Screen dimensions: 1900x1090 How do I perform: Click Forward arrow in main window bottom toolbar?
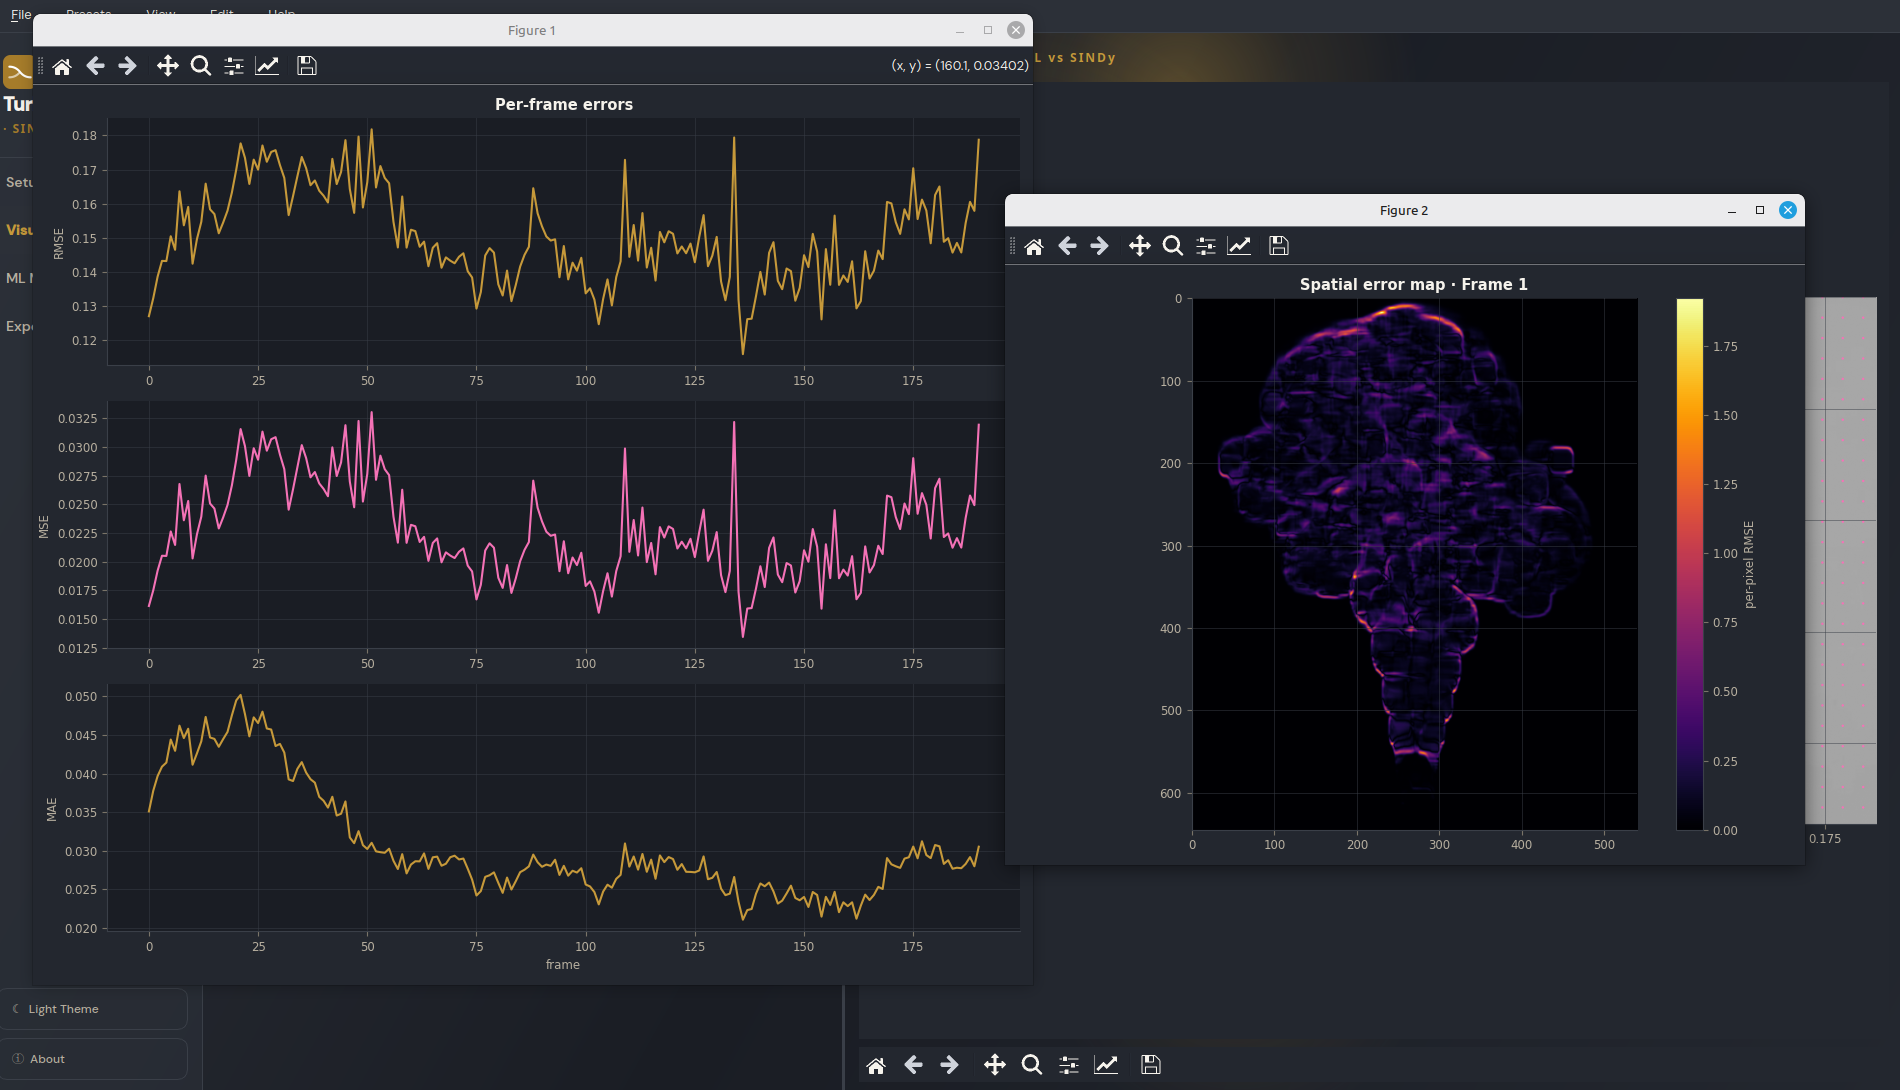[x=949, y=1065]
